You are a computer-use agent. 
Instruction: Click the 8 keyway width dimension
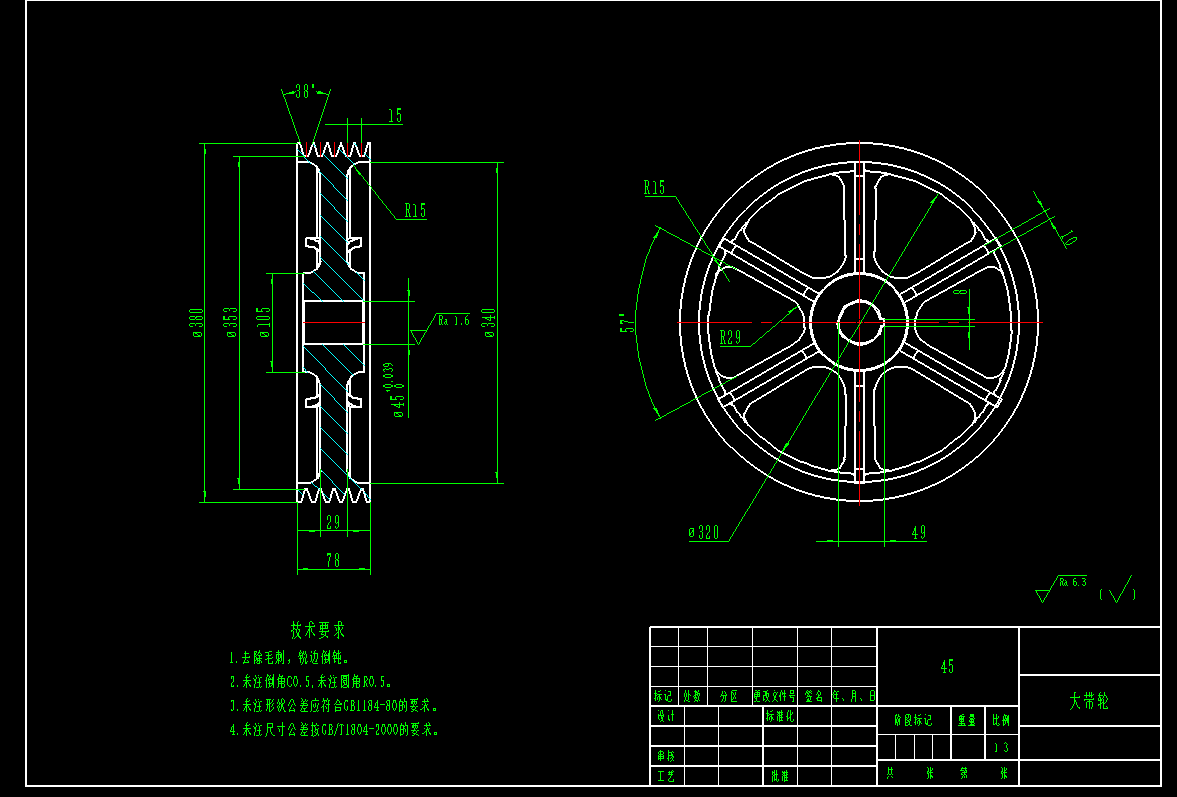pyautogui.click(x=962, y=292)
